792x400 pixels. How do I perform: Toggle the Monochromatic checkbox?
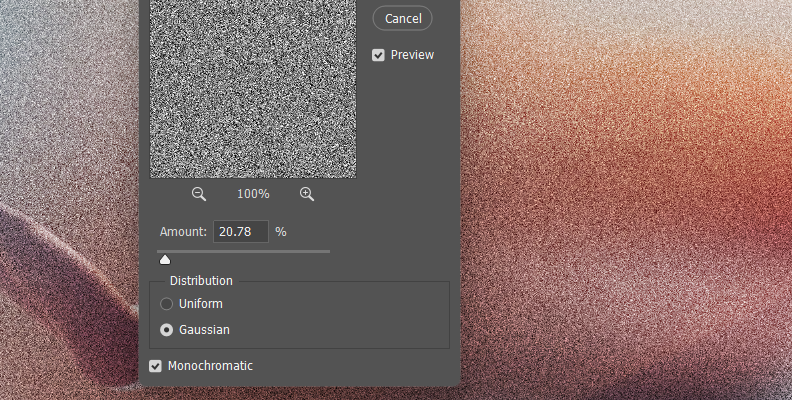[x=155, y=366]
